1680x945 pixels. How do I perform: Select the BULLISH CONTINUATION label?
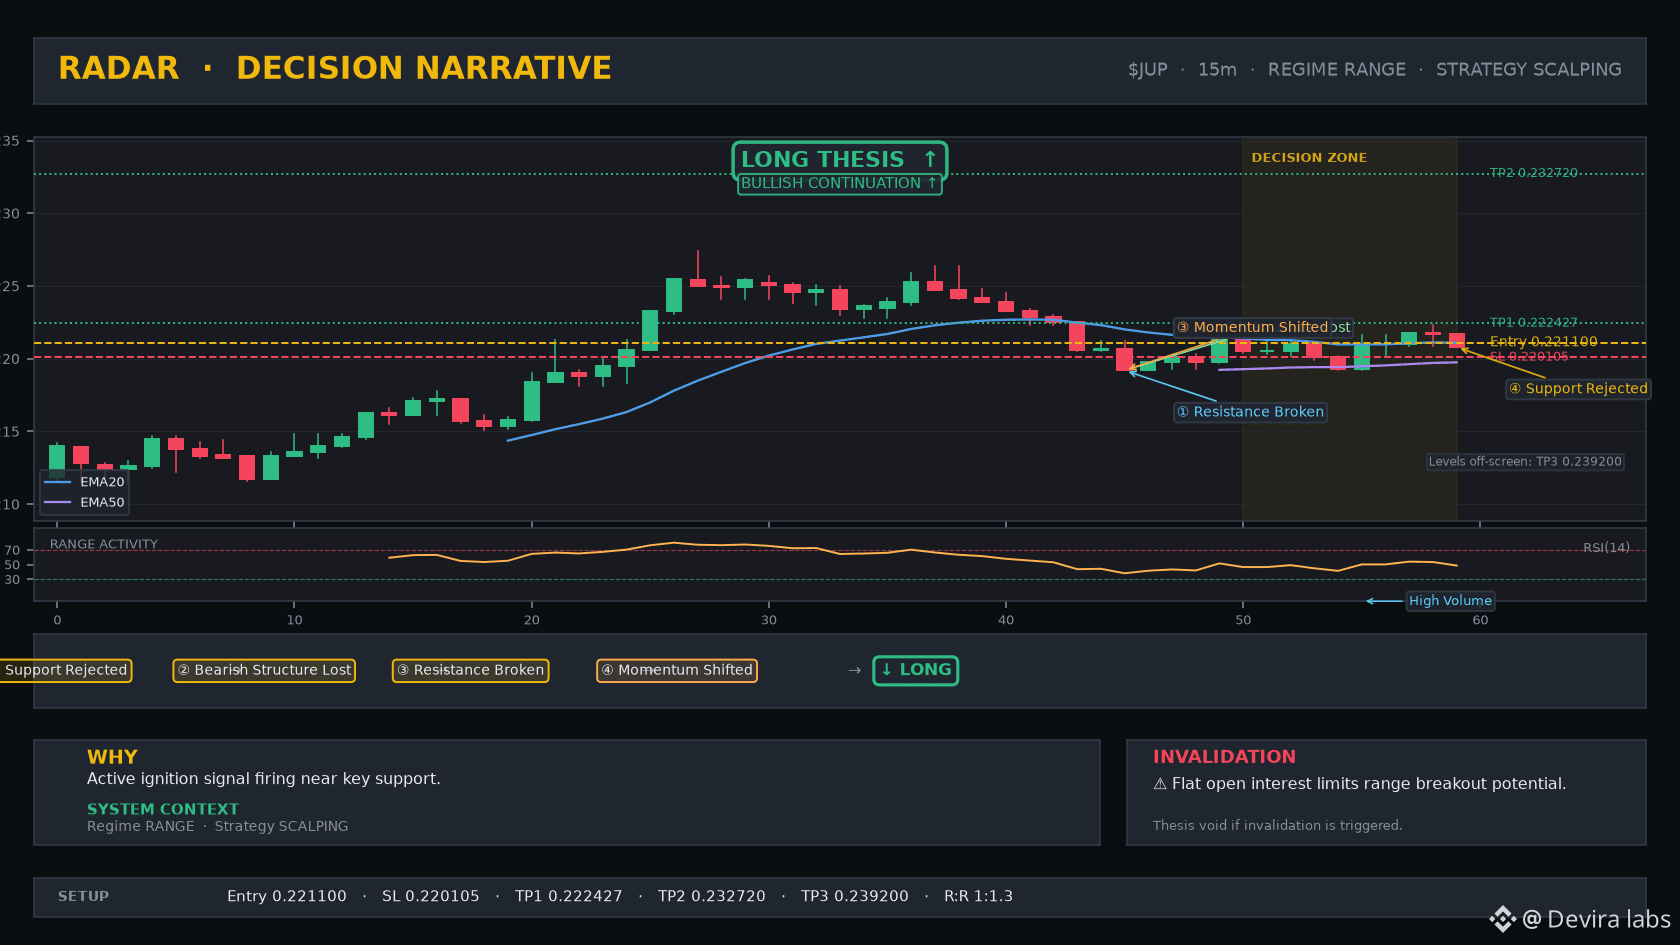click(x=839, y=183)
